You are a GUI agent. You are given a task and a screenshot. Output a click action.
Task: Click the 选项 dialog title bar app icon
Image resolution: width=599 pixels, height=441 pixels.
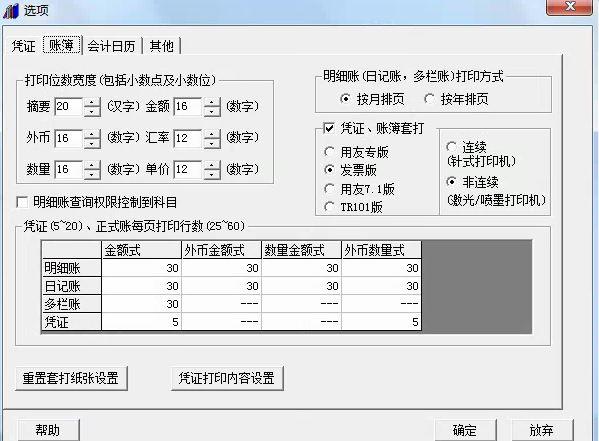pyautogui.click(x=11, y=10)
